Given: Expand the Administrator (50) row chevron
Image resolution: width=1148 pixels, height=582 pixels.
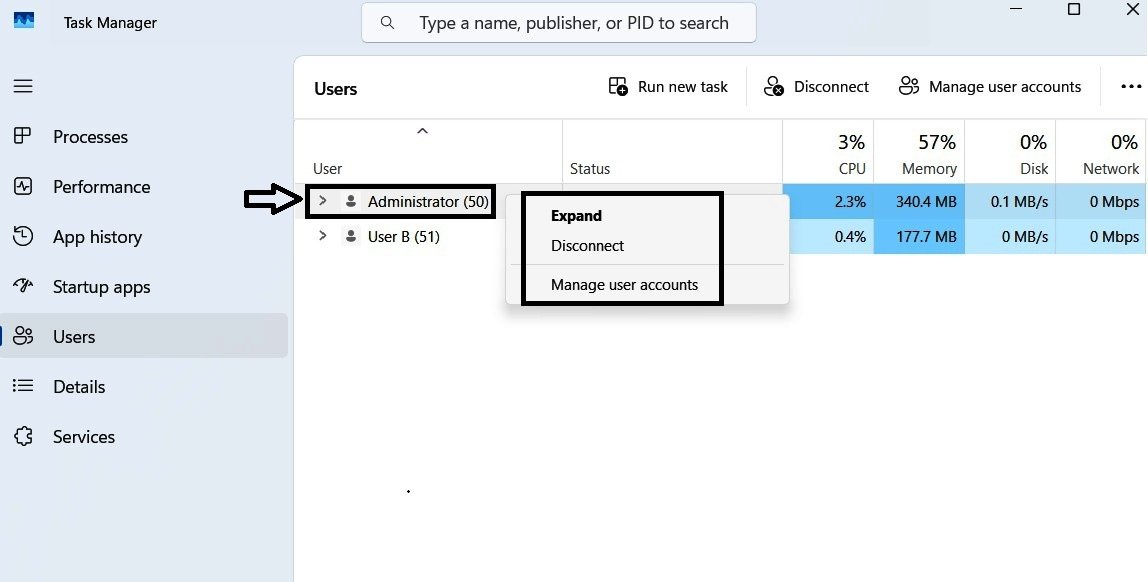Looking at the screenshot, I should (x=322, y=201).
